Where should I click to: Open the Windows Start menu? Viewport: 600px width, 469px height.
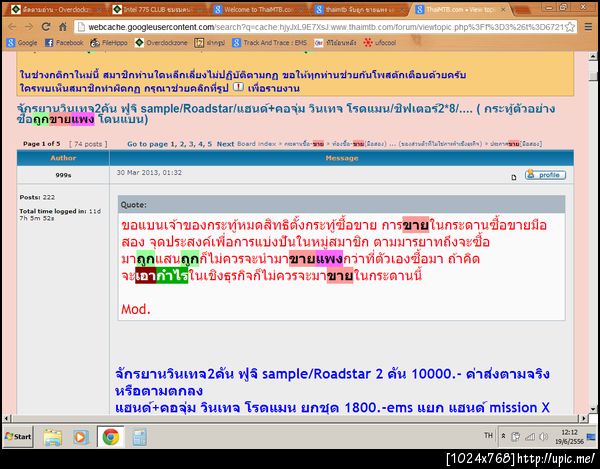click(18, 436)
